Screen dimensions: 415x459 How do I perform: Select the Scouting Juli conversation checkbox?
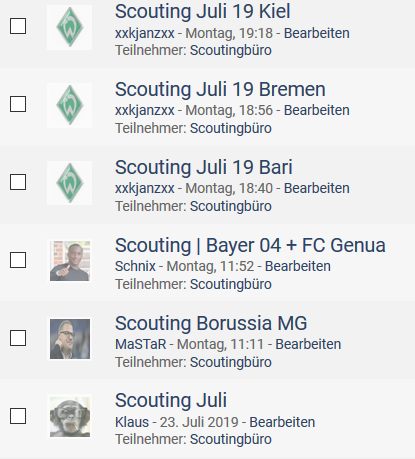click(x=18, y=416)
